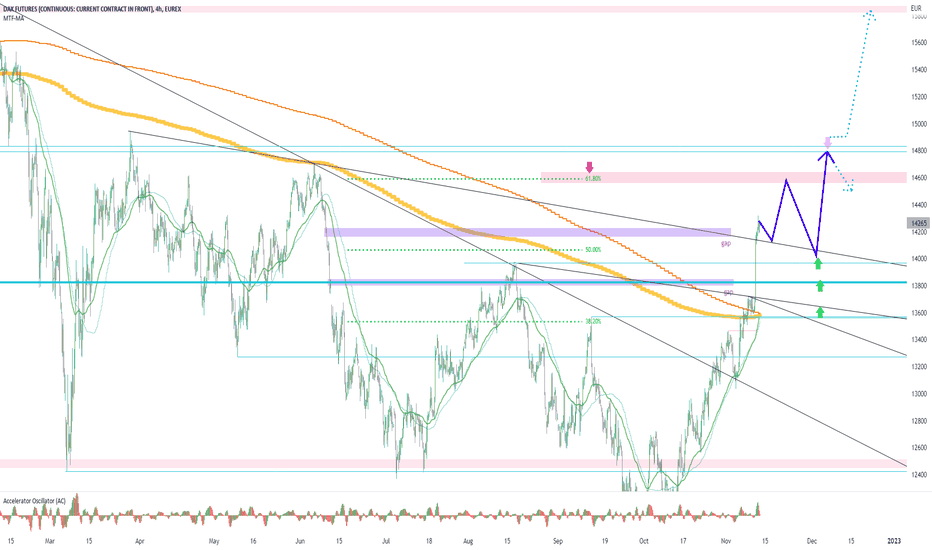Click the current price tag 14265
Screen dimensions: 932x550
pyautogui.click(x=918, y=223)
